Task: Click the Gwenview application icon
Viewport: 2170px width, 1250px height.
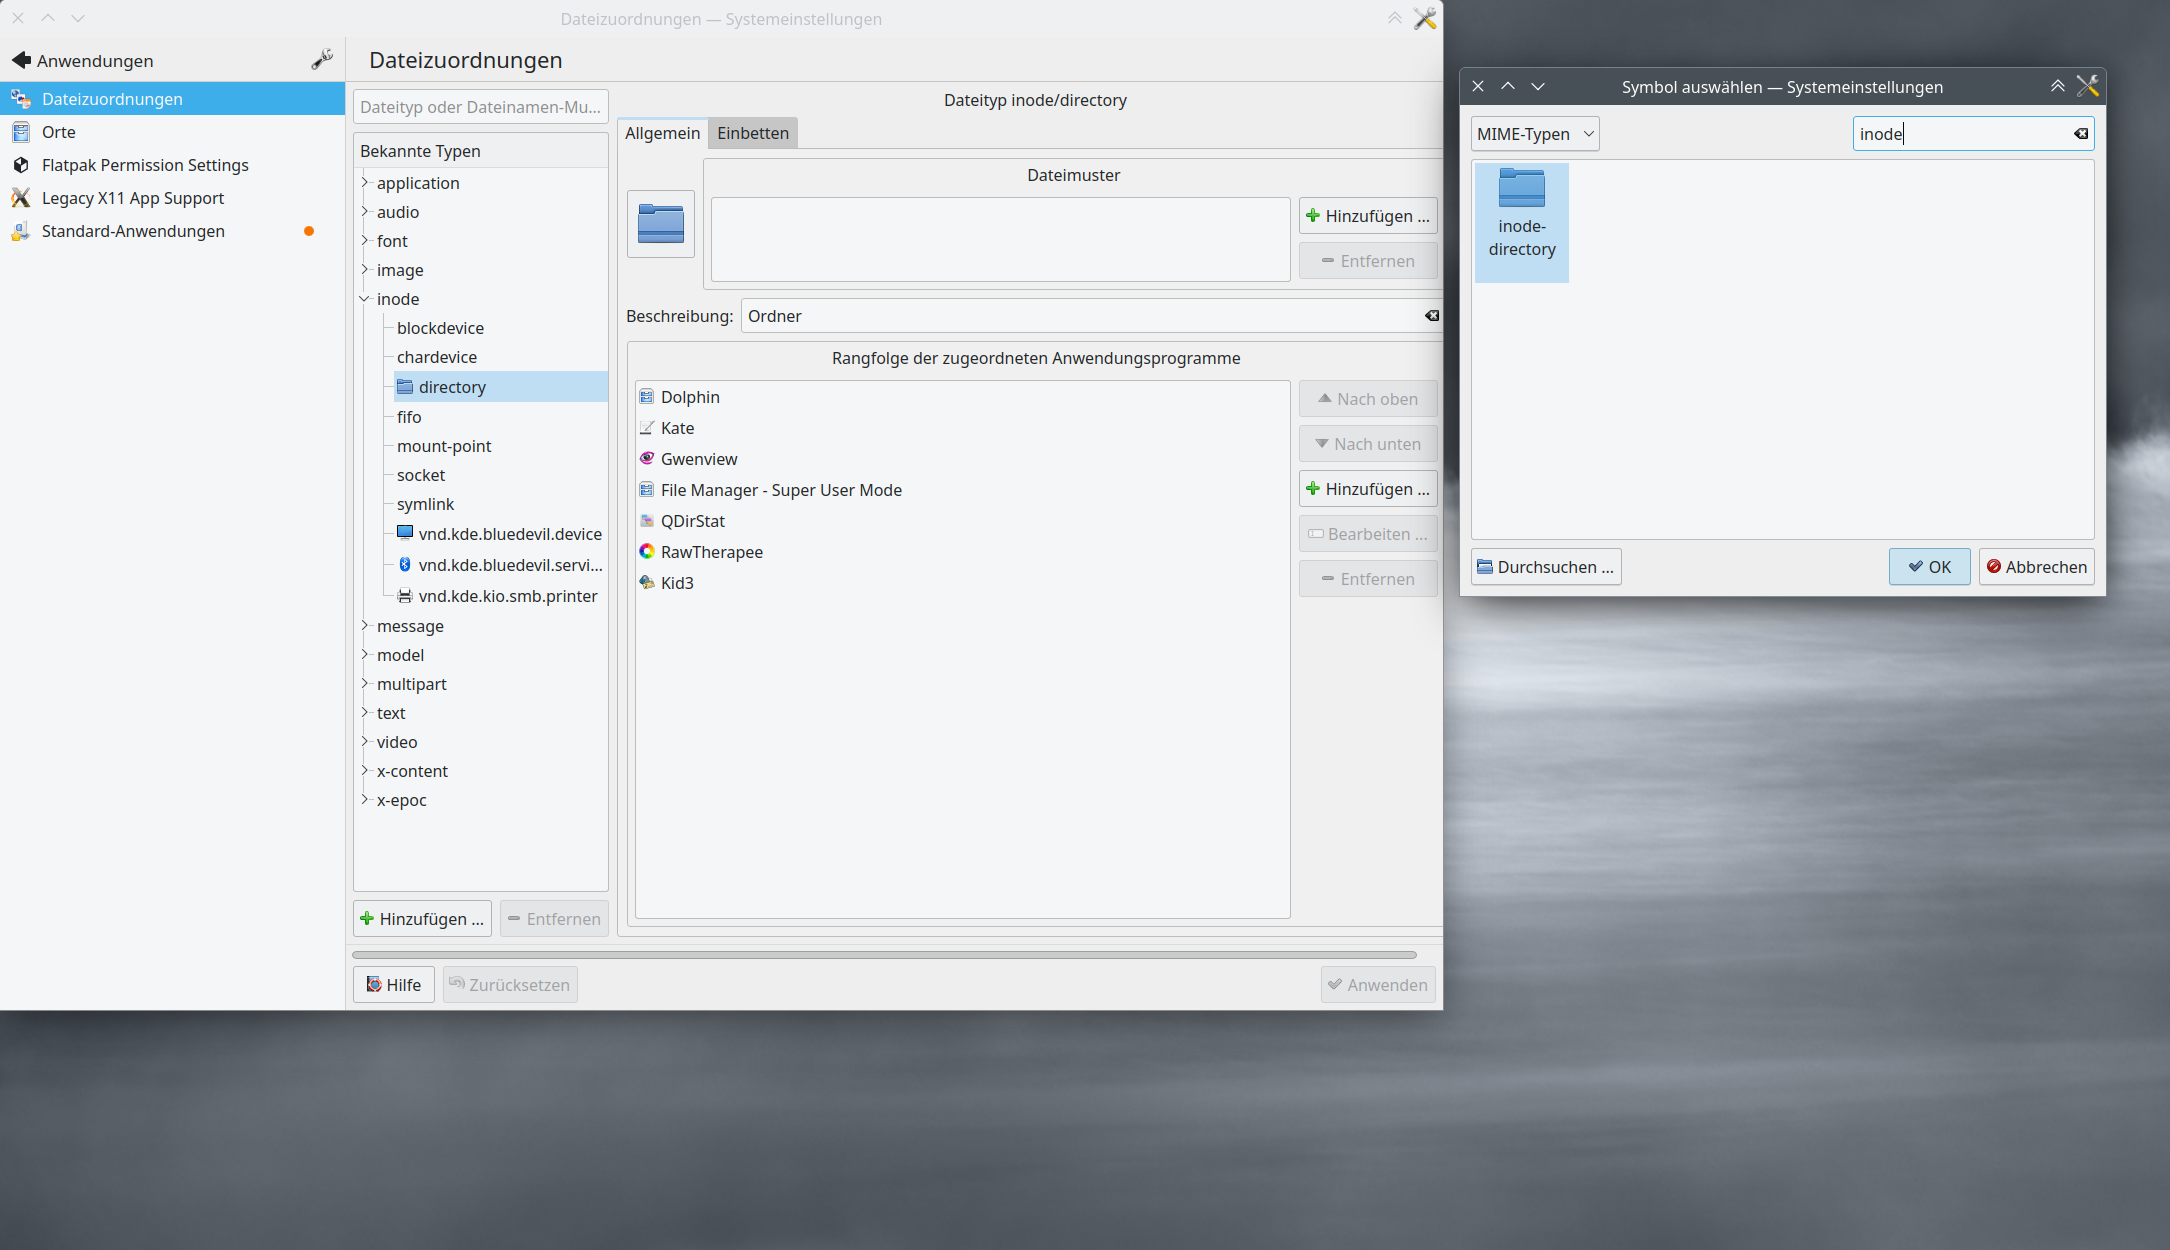Action: coord(647,459)
